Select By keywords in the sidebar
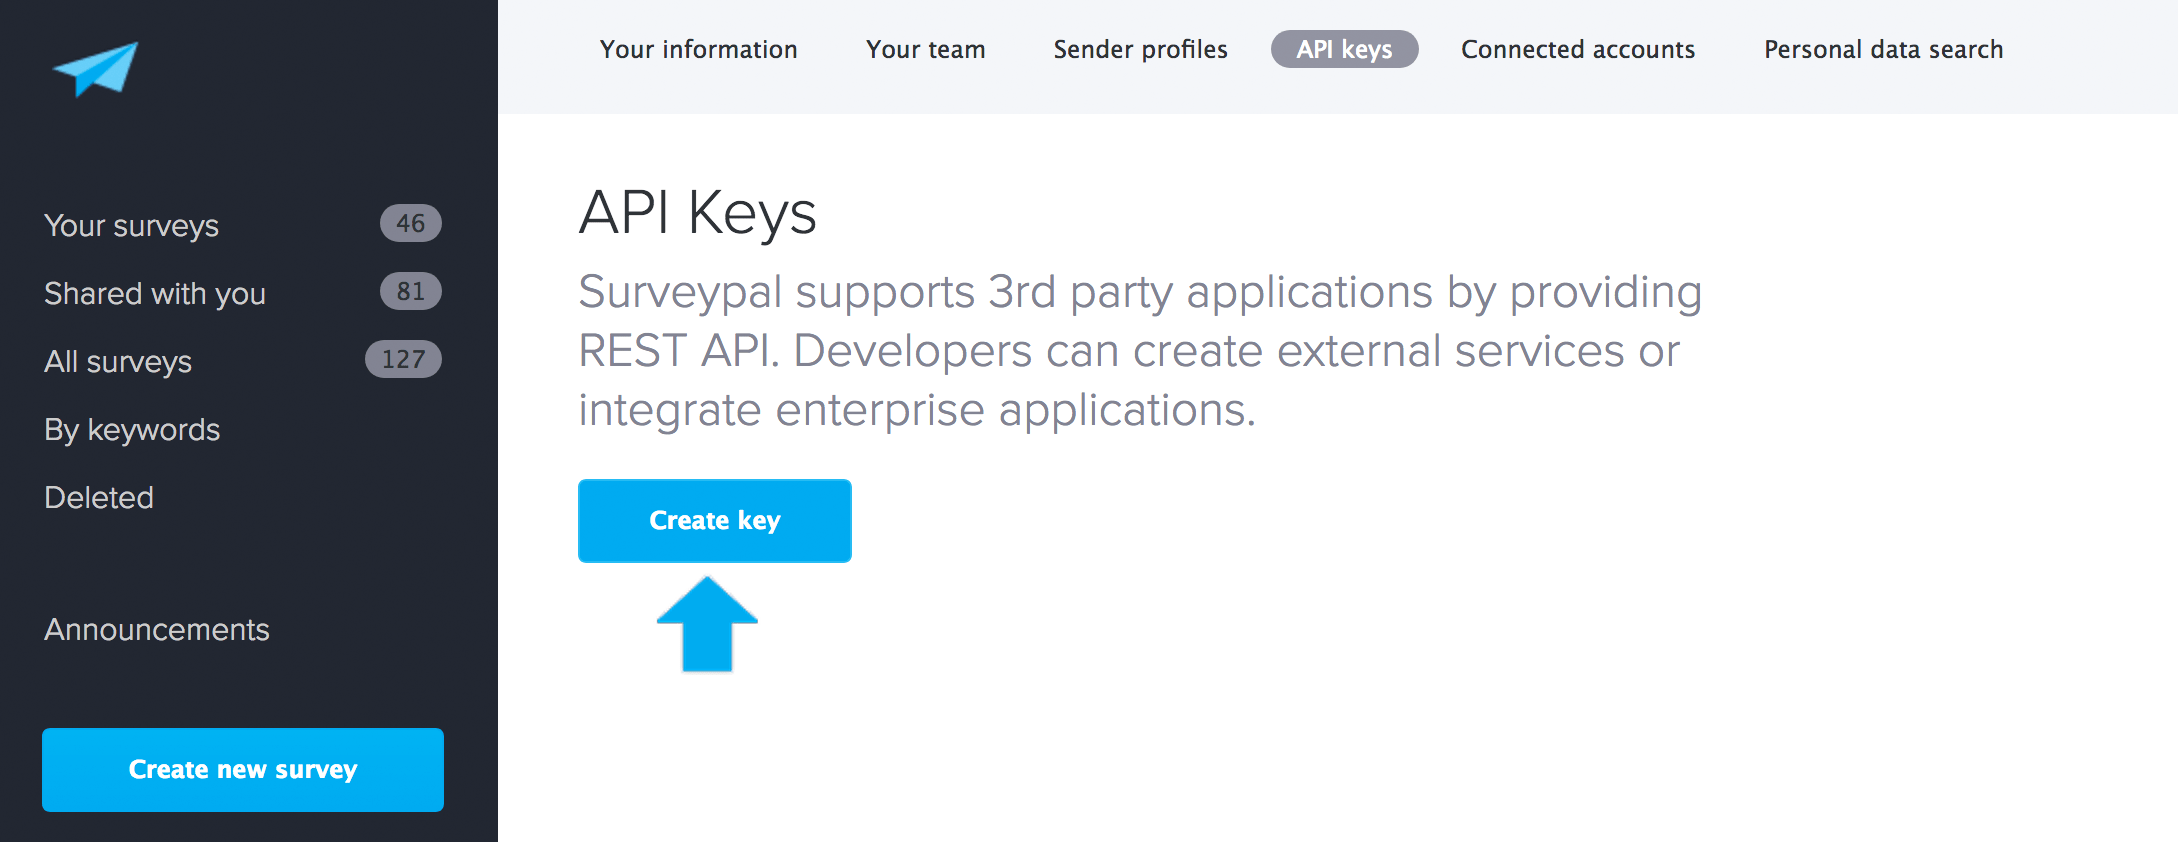Image resolution: width=2178 pixels, height=842 pixels. (131, 429)
